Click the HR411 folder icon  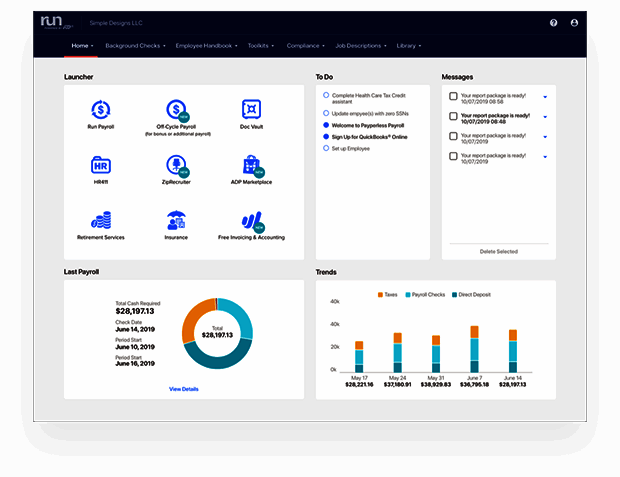101,165
